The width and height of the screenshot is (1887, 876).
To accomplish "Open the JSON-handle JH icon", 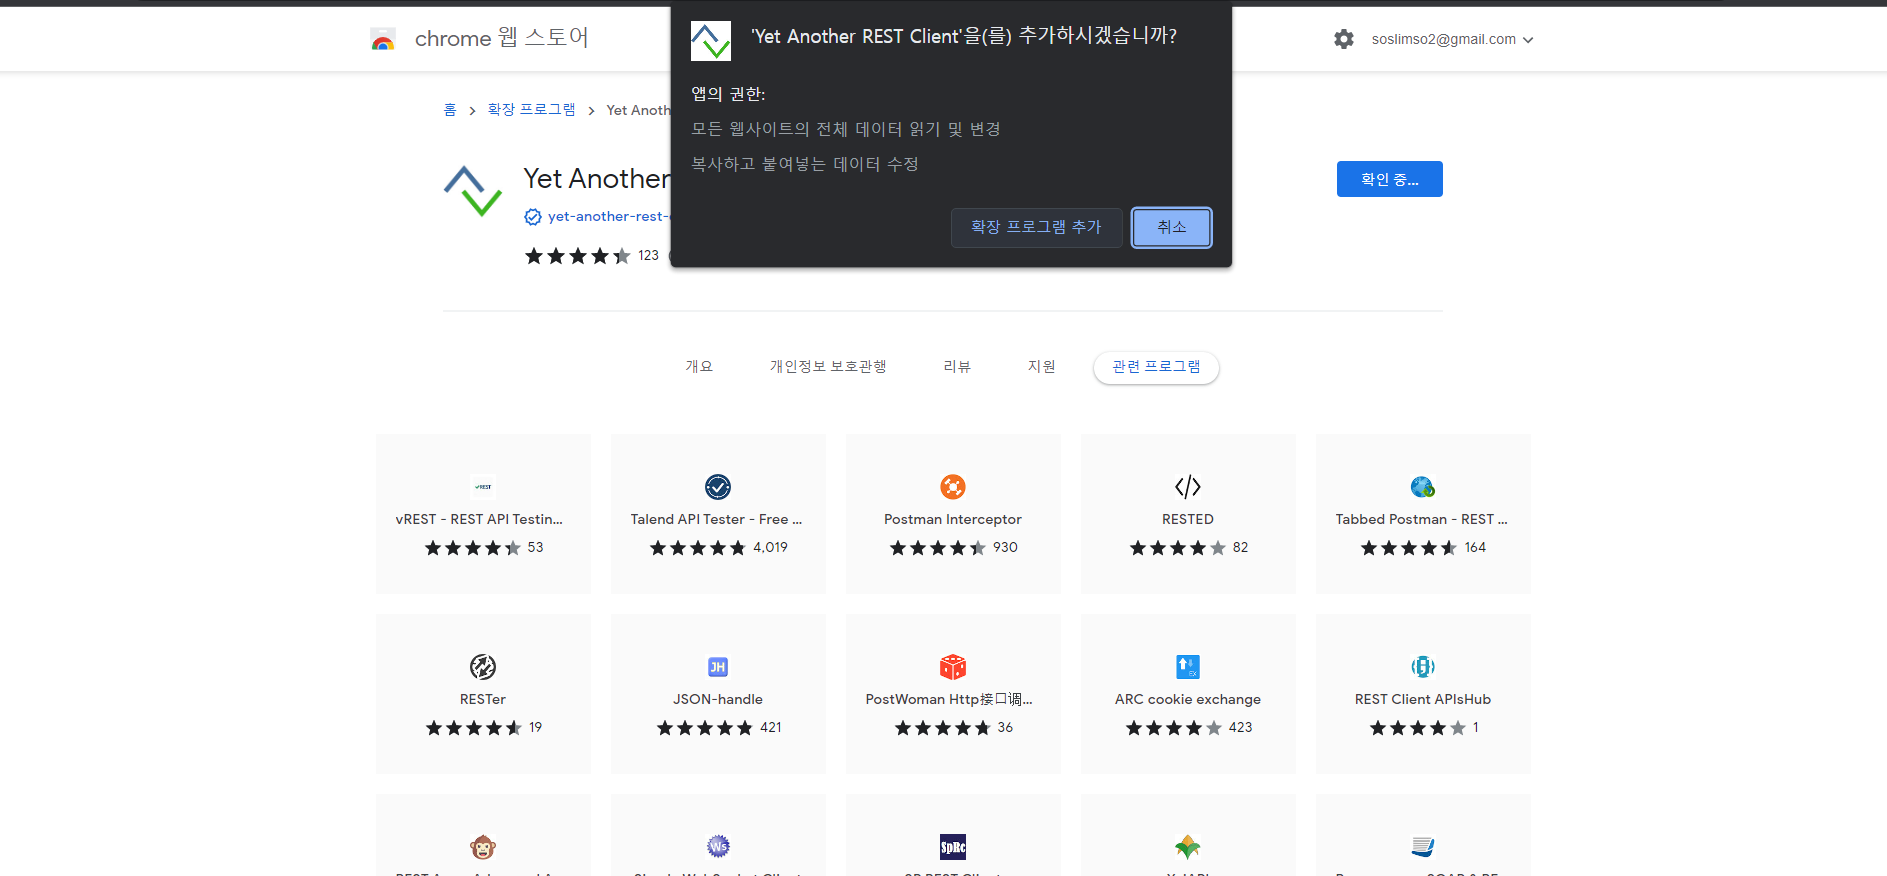I will [718, 667].
